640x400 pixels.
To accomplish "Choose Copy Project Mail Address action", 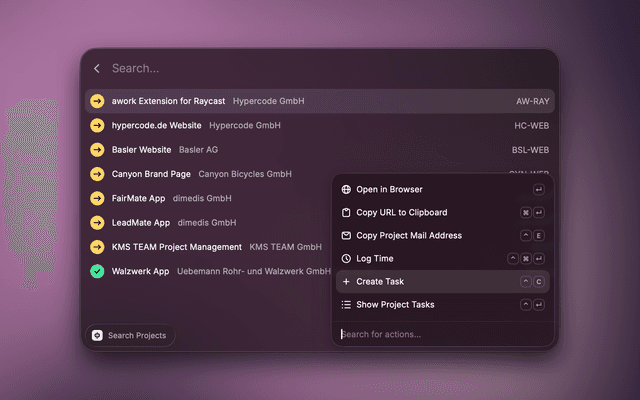I will 443,236.
